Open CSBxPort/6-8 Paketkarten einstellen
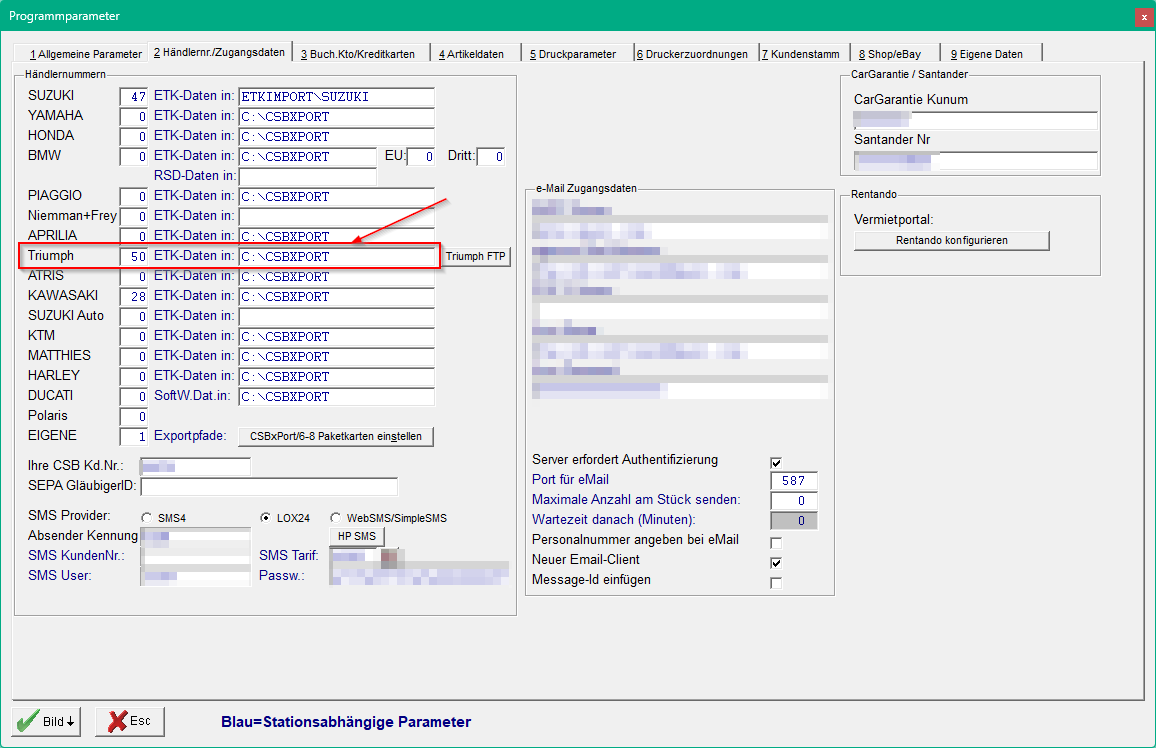This screenshot has height=748, width=1156. coord(336,436)
